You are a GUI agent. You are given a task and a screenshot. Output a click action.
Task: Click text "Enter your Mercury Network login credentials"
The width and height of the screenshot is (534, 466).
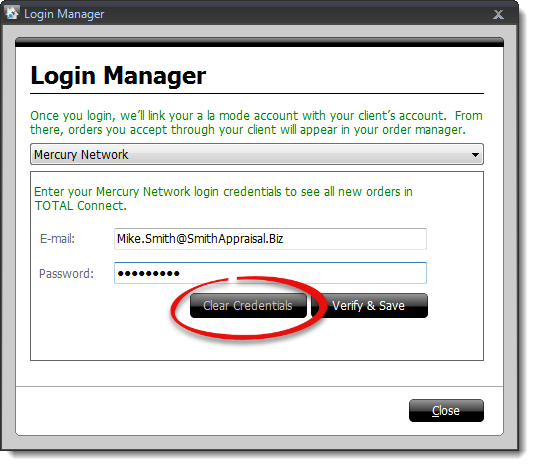158,192
